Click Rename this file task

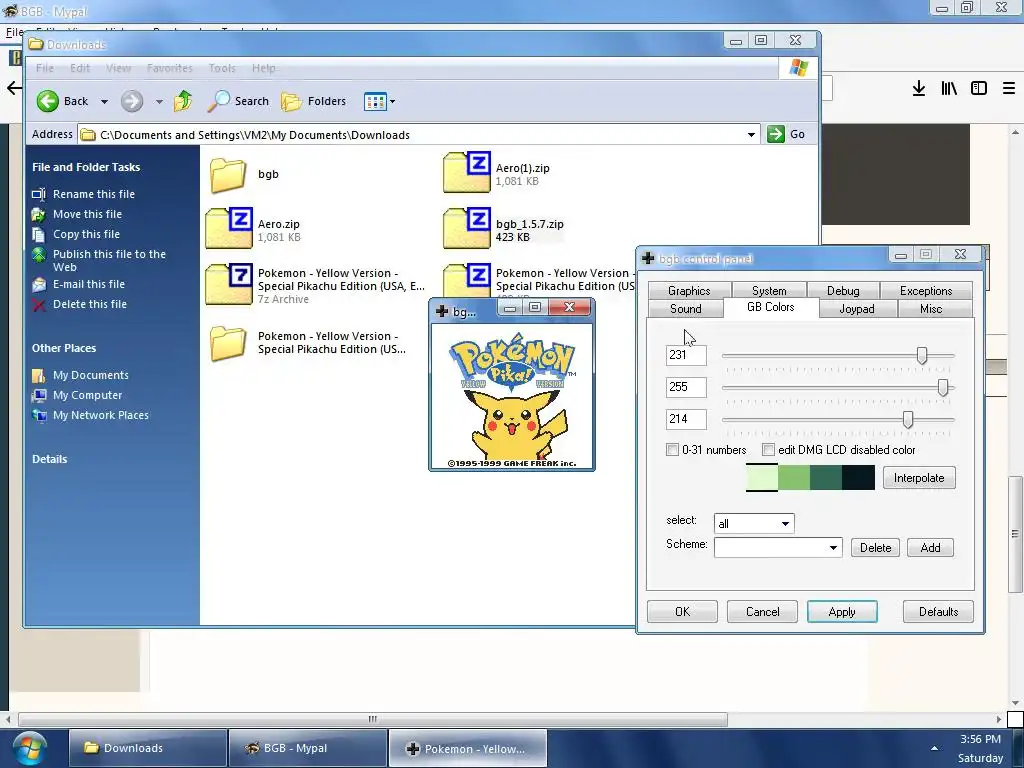point(93,194)
